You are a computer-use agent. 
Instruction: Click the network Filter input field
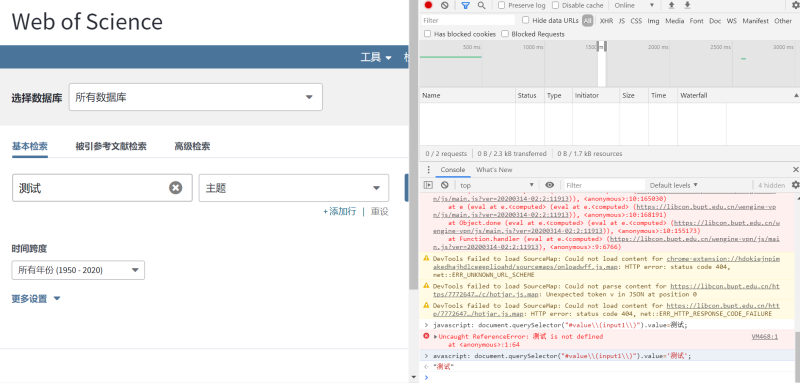pyautogui.click(x=467, y=20)
